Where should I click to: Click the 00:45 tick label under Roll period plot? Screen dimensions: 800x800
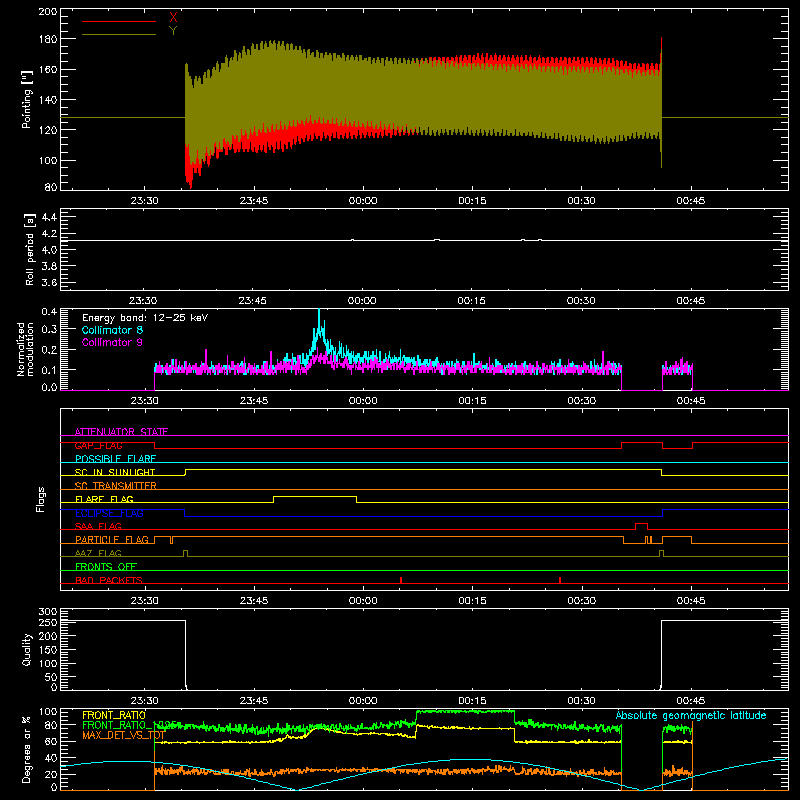pos(690,301)
